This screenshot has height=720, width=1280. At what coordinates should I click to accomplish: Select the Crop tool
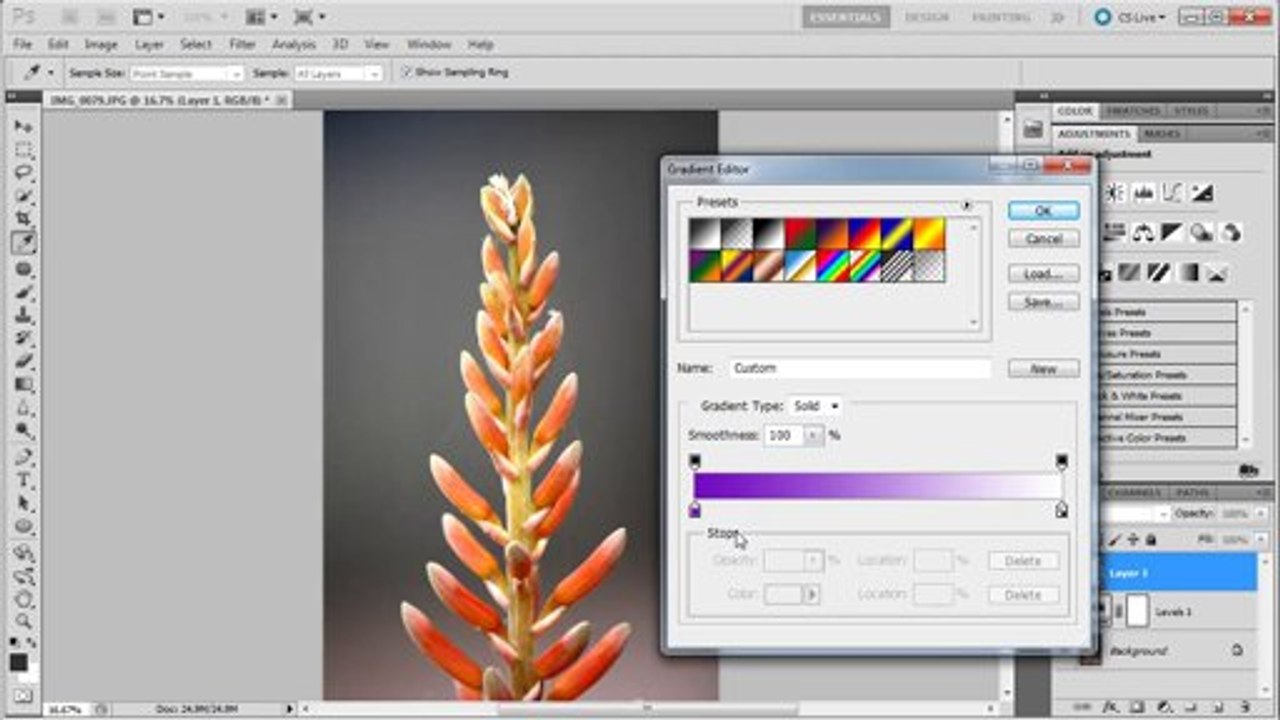(x=23, y=219)
